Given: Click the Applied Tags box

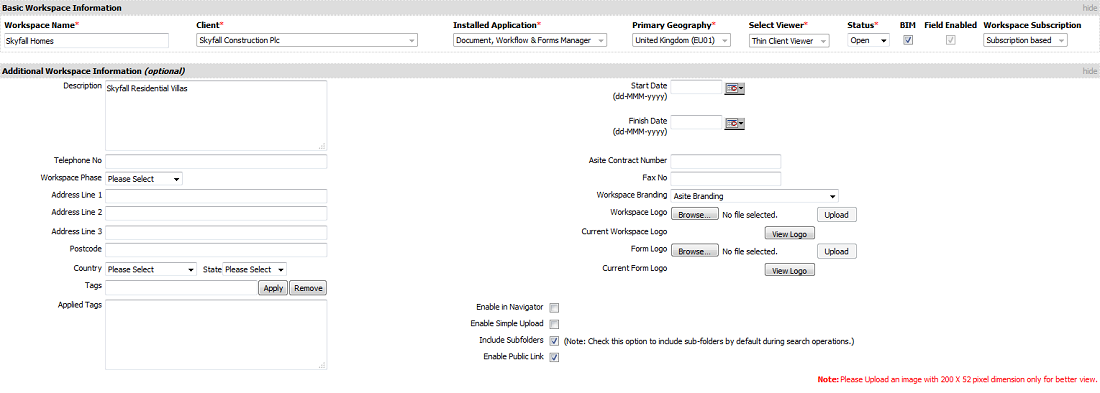Looking at the screenshot, I should pos(216,335).
